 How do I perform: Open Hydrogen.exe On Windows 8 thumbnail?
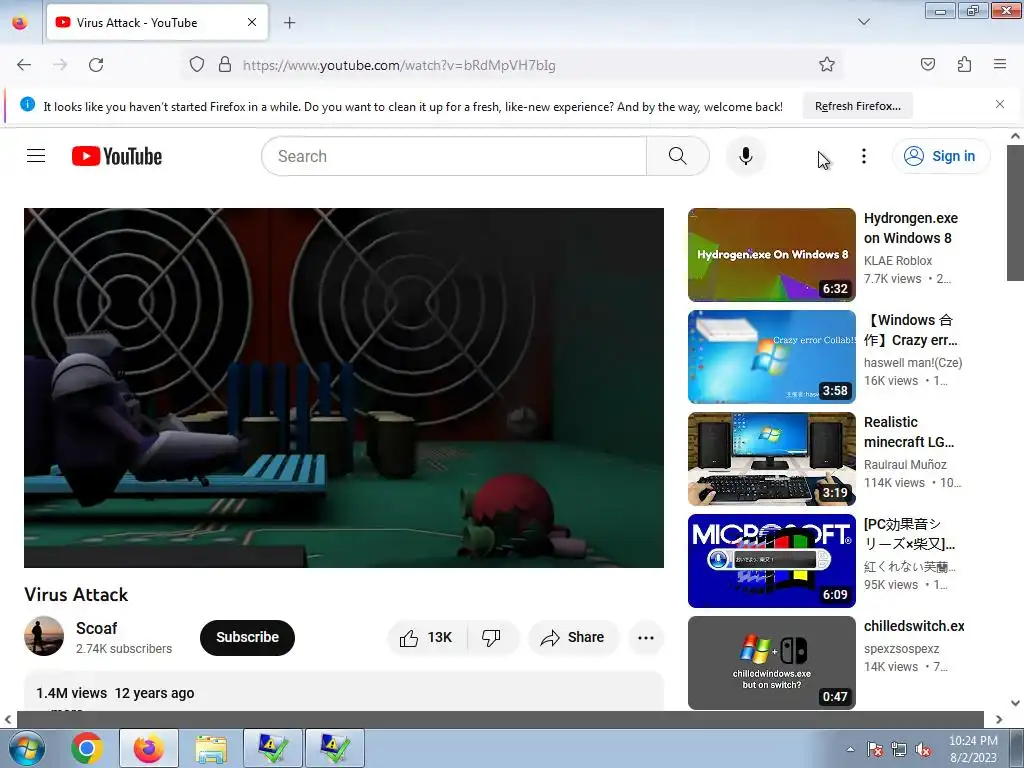772,255
